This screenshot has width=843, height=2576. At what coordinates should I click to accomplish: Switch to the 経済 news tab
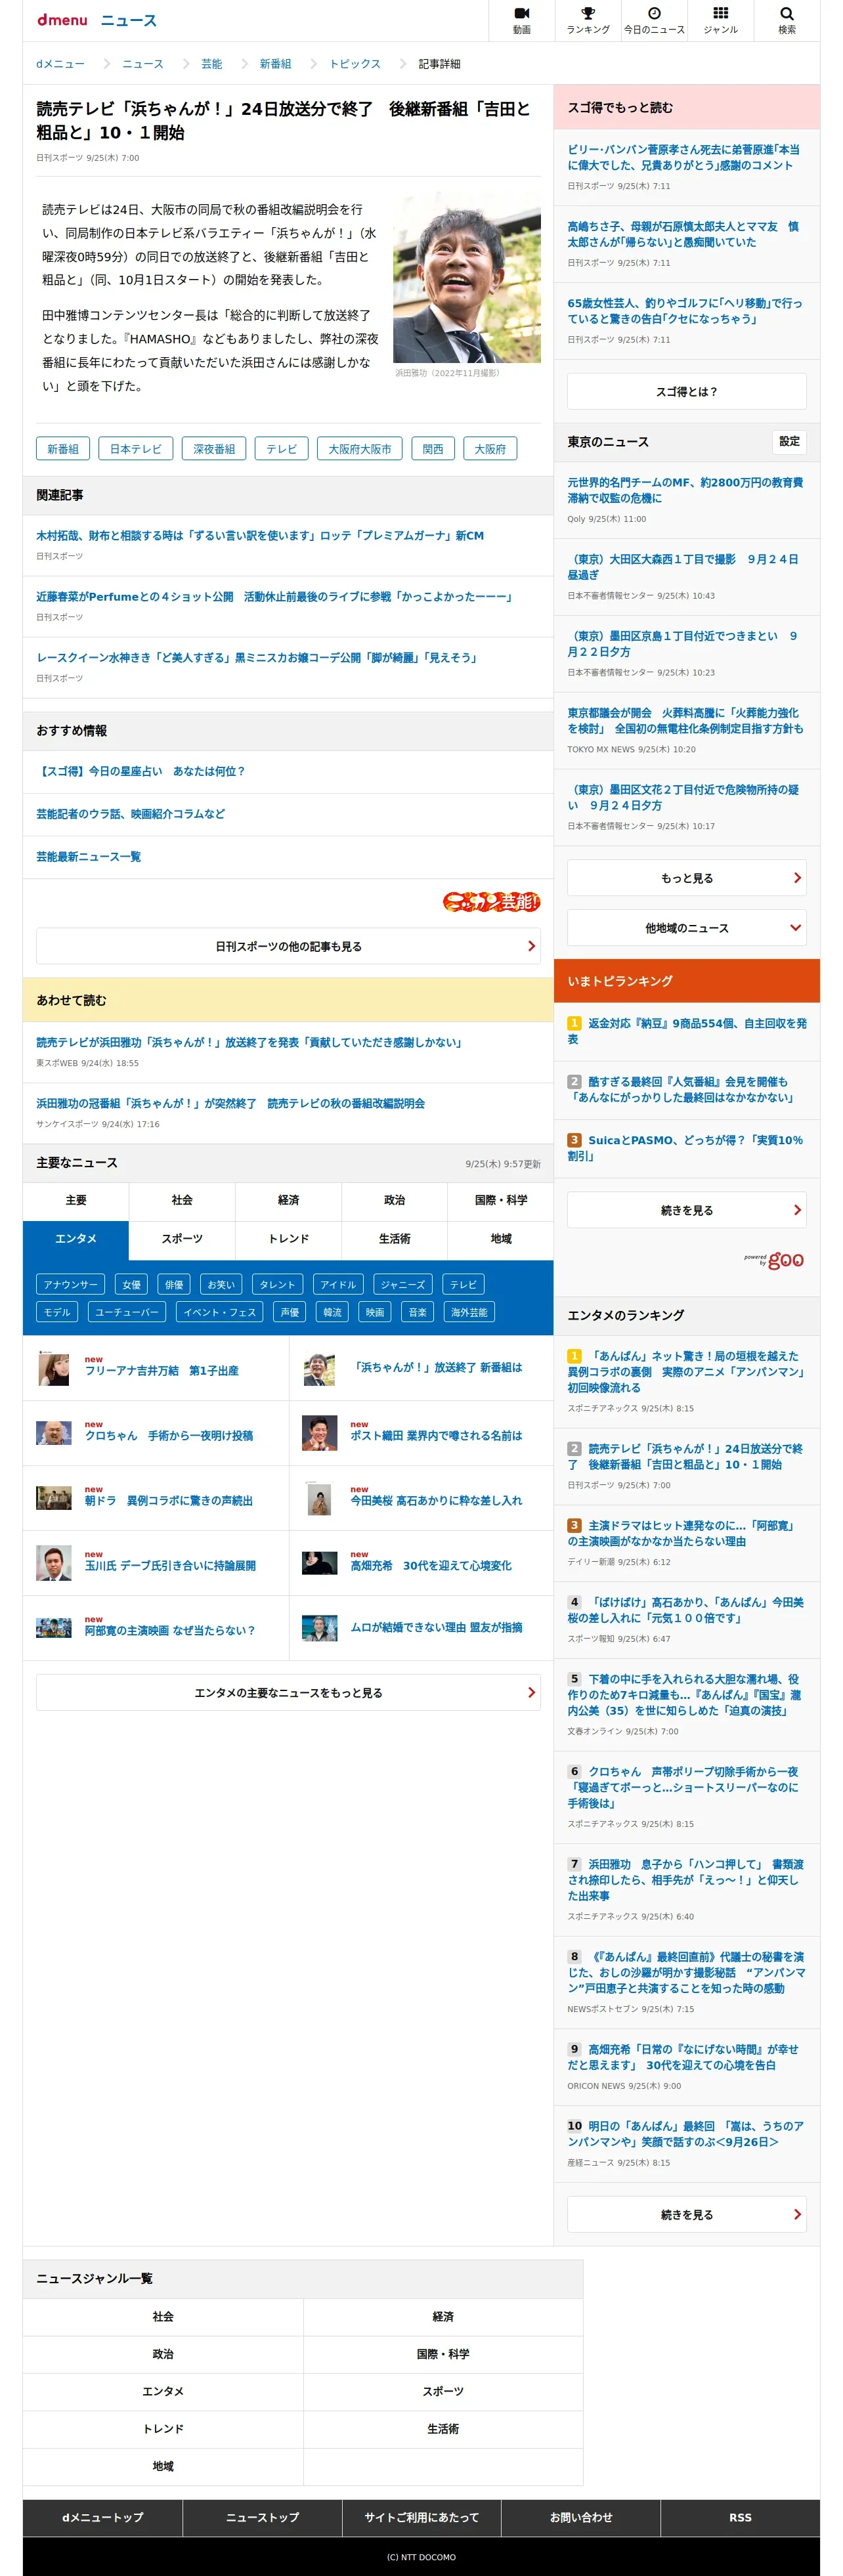click(x=288, y=1200)
